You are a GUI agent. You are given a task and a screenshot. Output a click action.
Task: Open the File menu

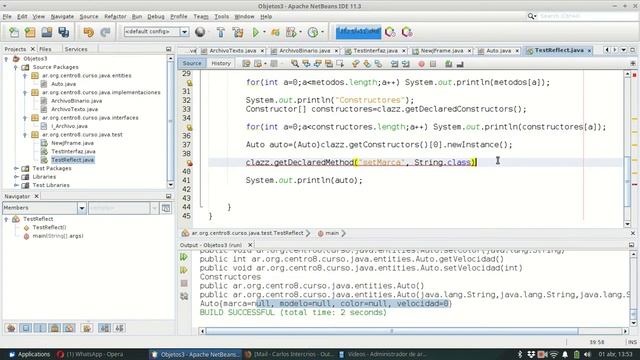7,16
